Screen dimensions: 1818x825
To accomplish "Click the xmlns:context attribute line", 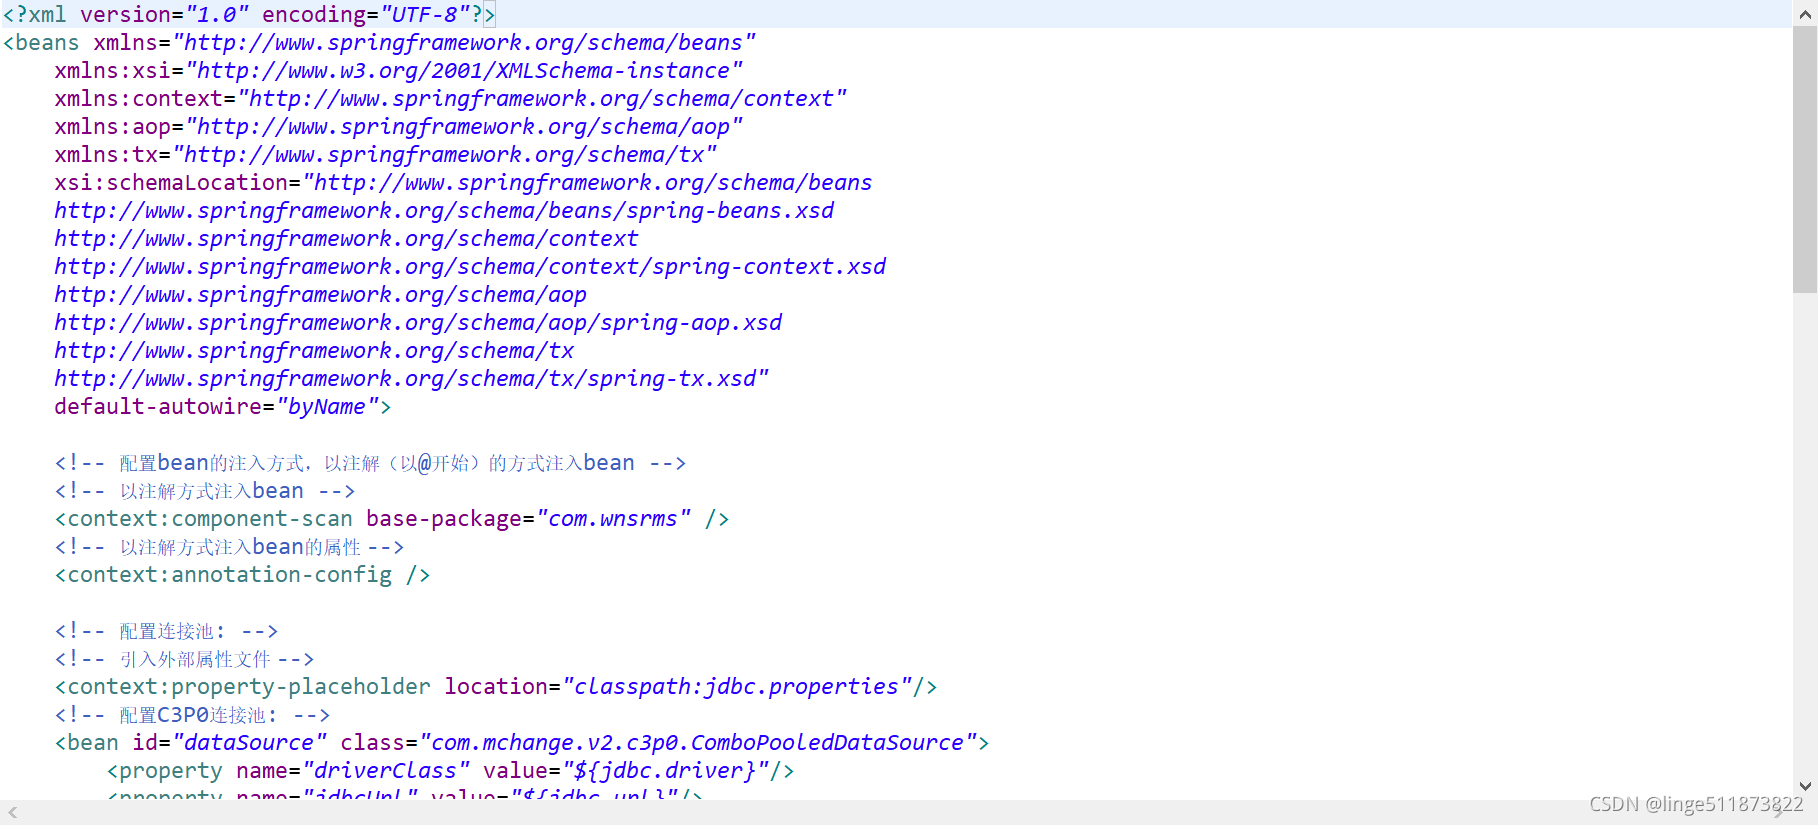I will click(x=450, y=99).
